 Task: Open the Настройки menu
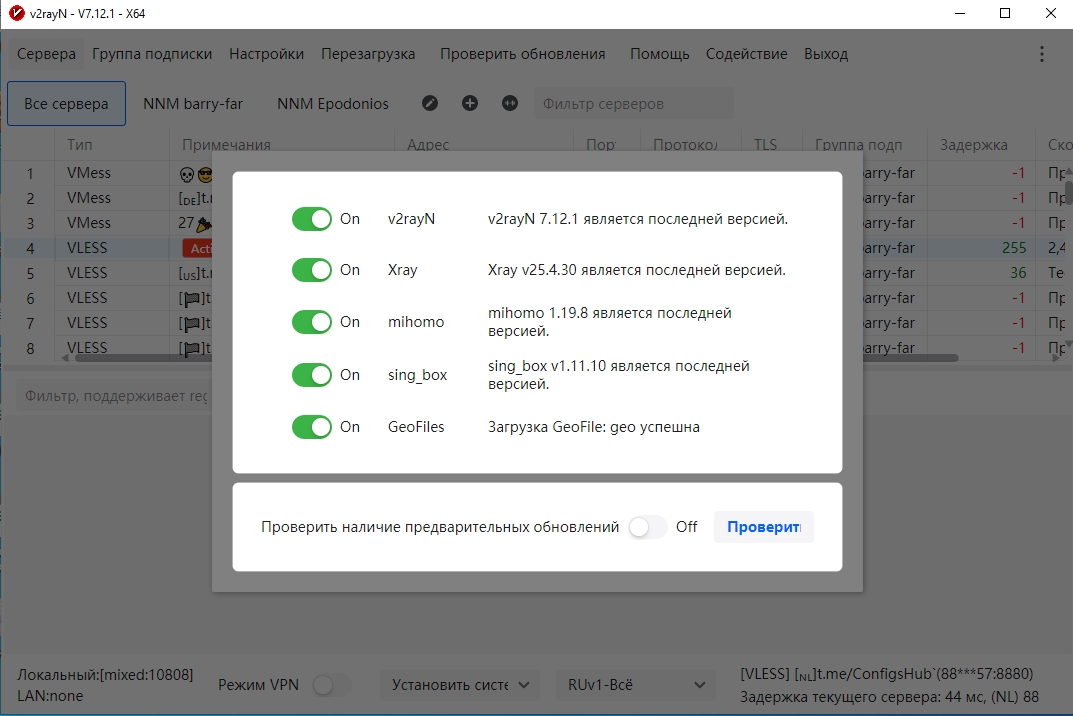point(267,54)
